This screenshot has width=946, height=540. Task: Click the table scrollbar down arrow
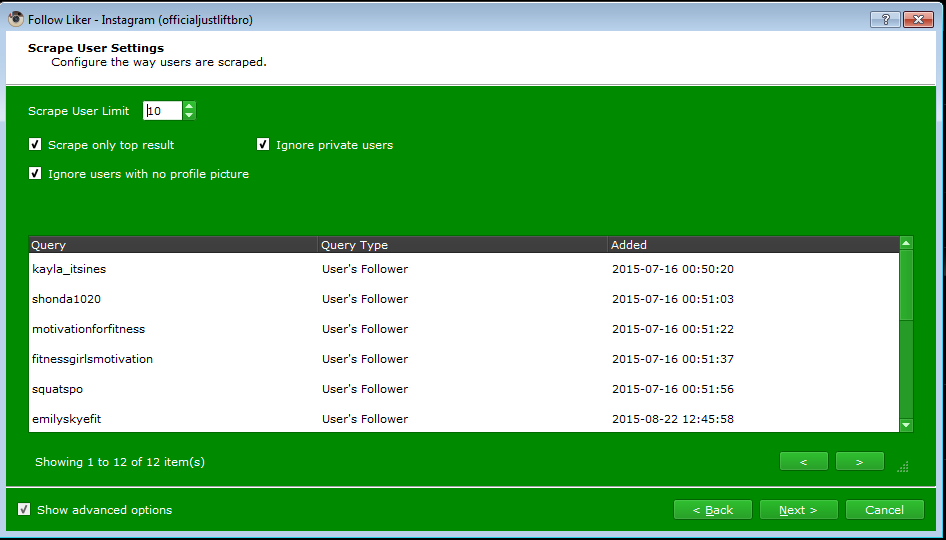(x=906, y=425)
